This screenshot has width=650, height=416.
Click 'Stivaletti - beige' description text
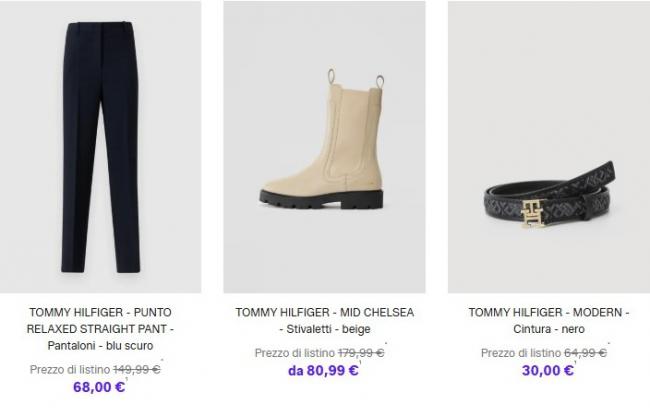pyautogui.click(x=324, y=329)
